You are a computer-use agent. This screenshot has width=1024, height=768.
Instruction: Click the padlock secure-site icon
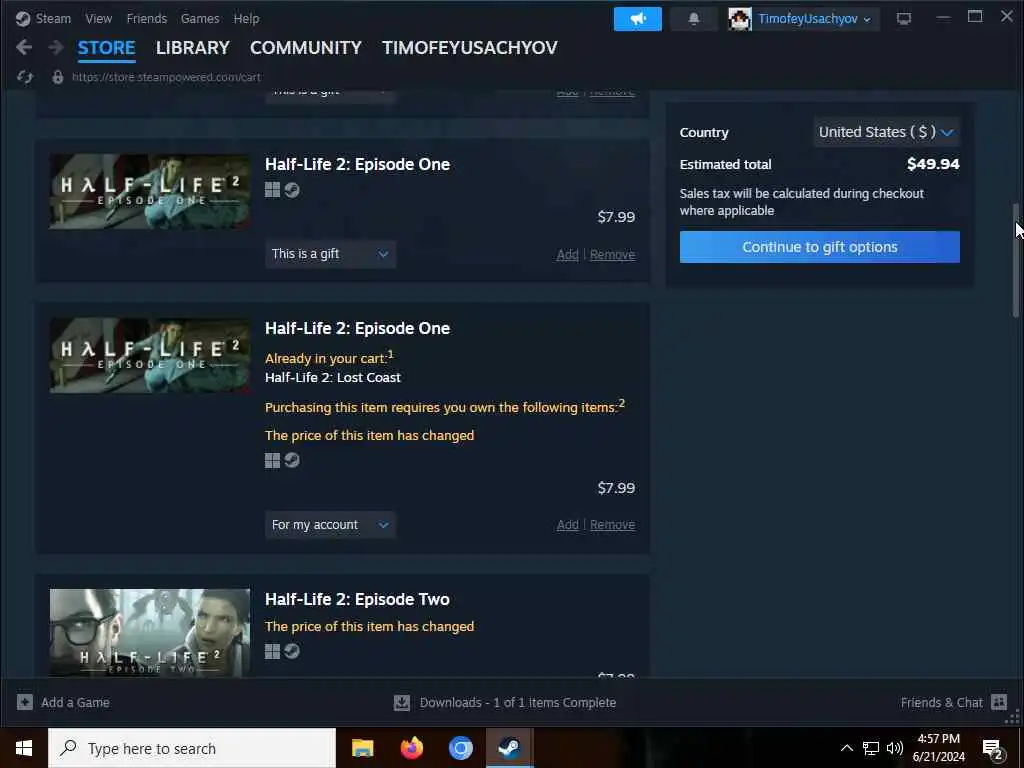57,77
